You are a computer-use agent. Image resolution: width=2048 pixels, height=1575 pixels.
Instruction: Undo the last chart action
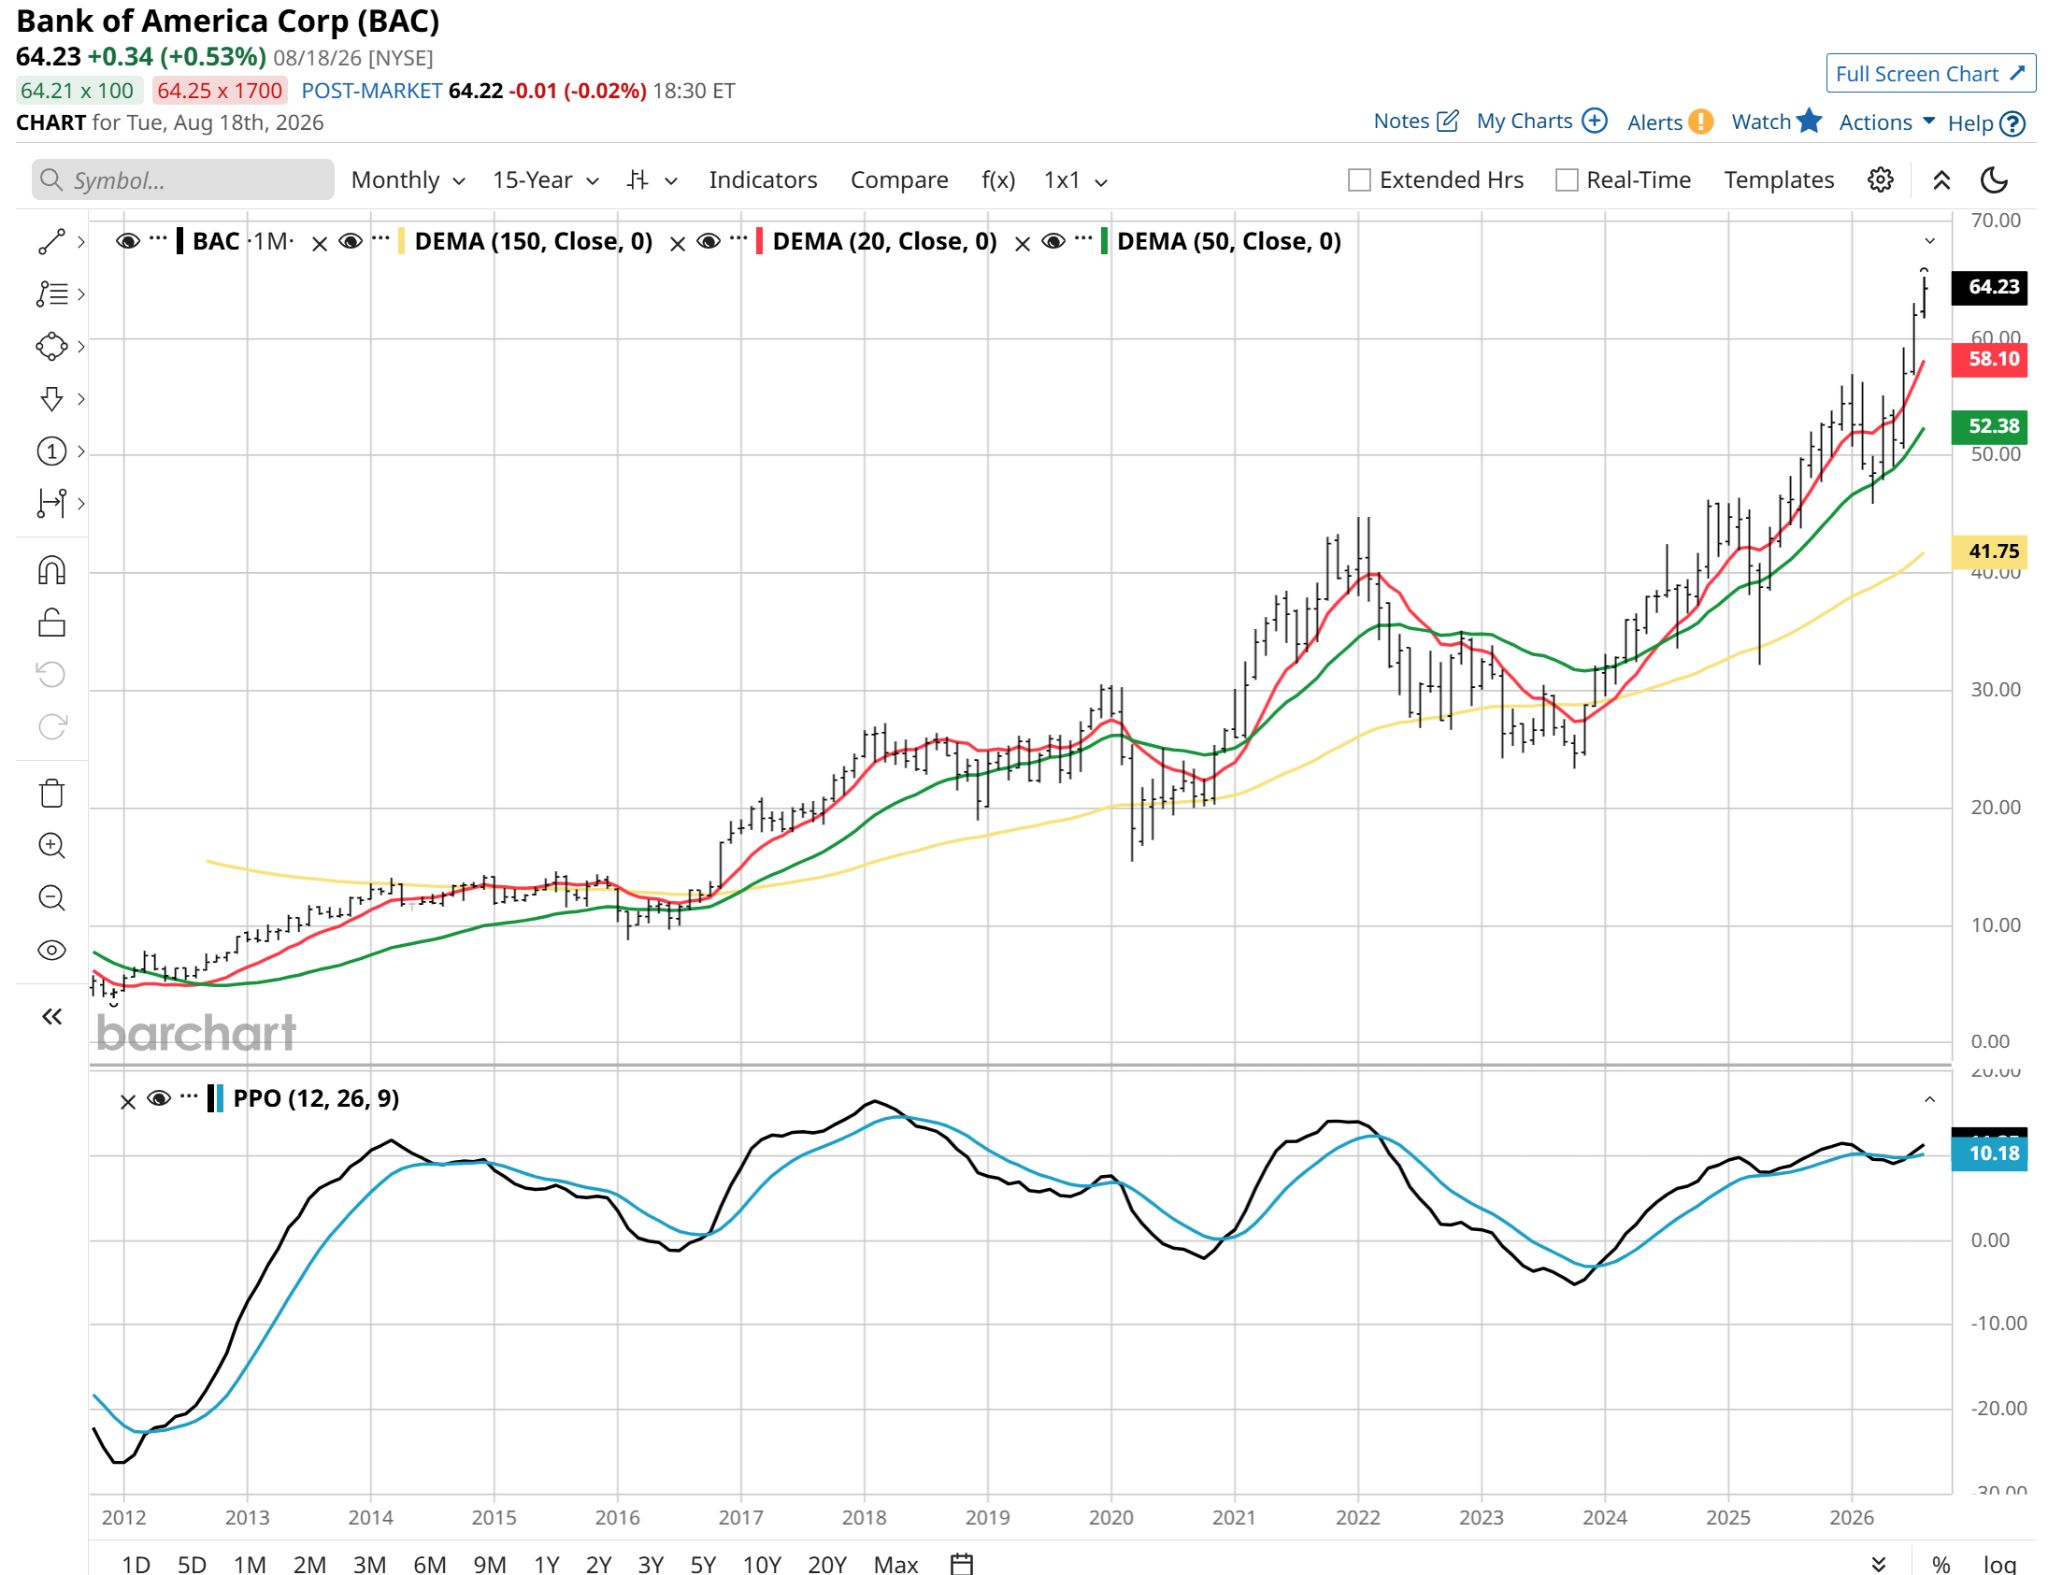click(51, 675)
